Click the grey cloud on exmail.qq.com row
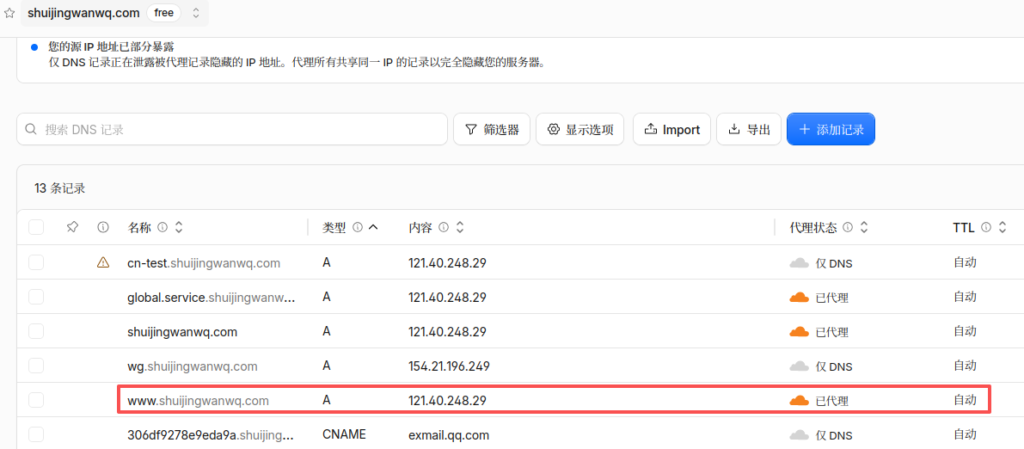This screenshot has height=449, width=1024. 799,435
